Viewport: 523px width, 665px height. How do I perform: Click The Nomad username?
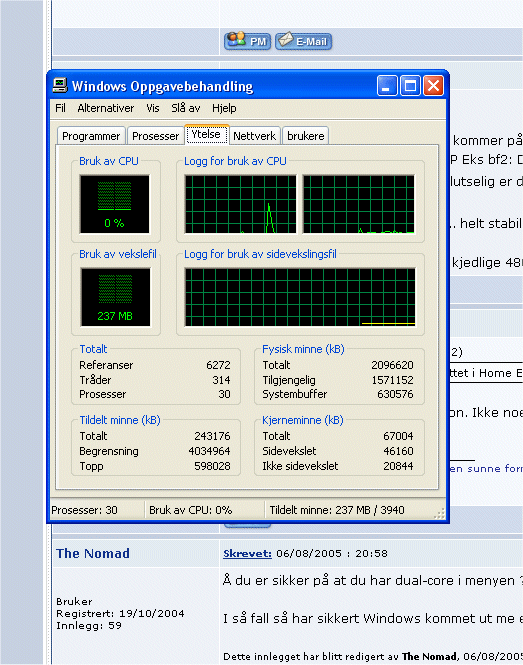[93, 553]
